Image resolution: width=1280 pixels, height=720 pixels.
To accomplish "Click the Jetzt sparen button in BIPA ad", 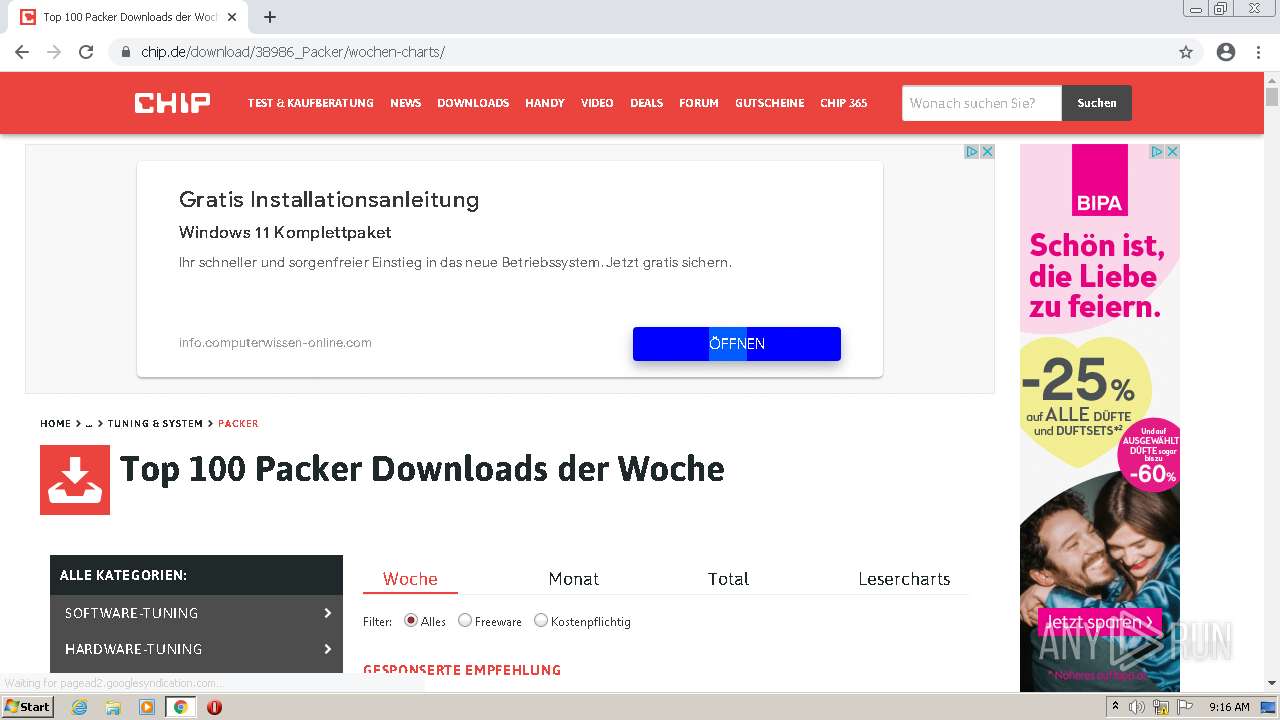I will [x=1099, y=622].
